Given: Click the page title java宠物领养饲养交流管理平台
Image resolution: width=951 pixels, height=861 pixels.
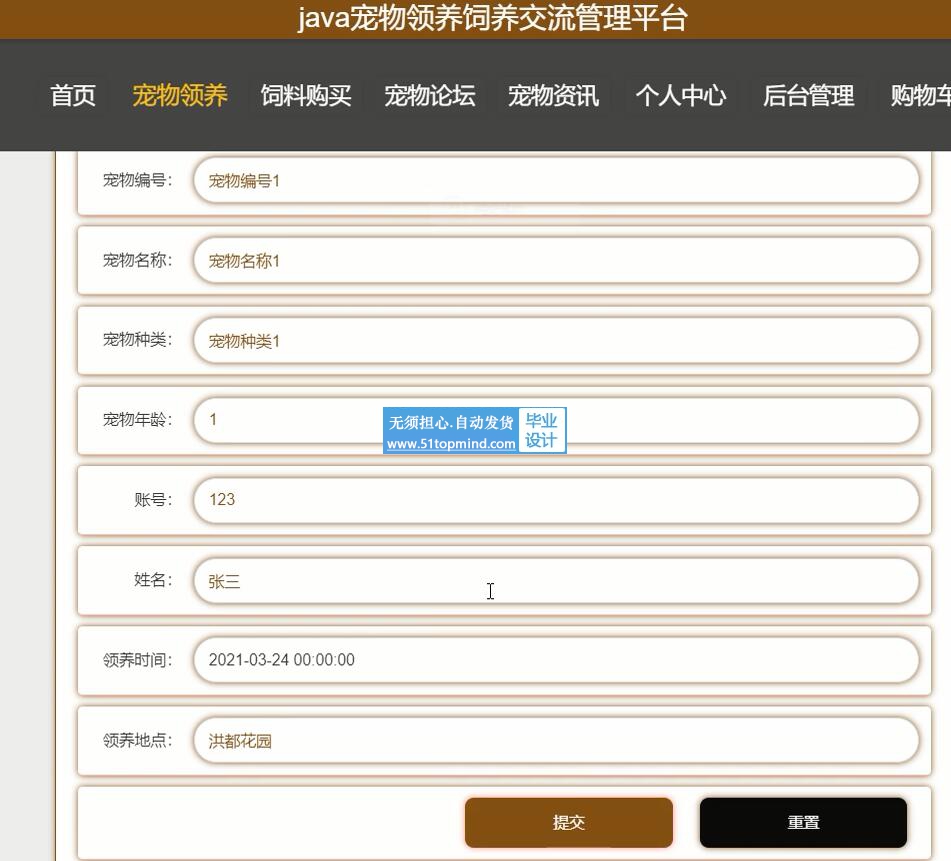Looking at the screenshot, I should [x=492, y=18].
